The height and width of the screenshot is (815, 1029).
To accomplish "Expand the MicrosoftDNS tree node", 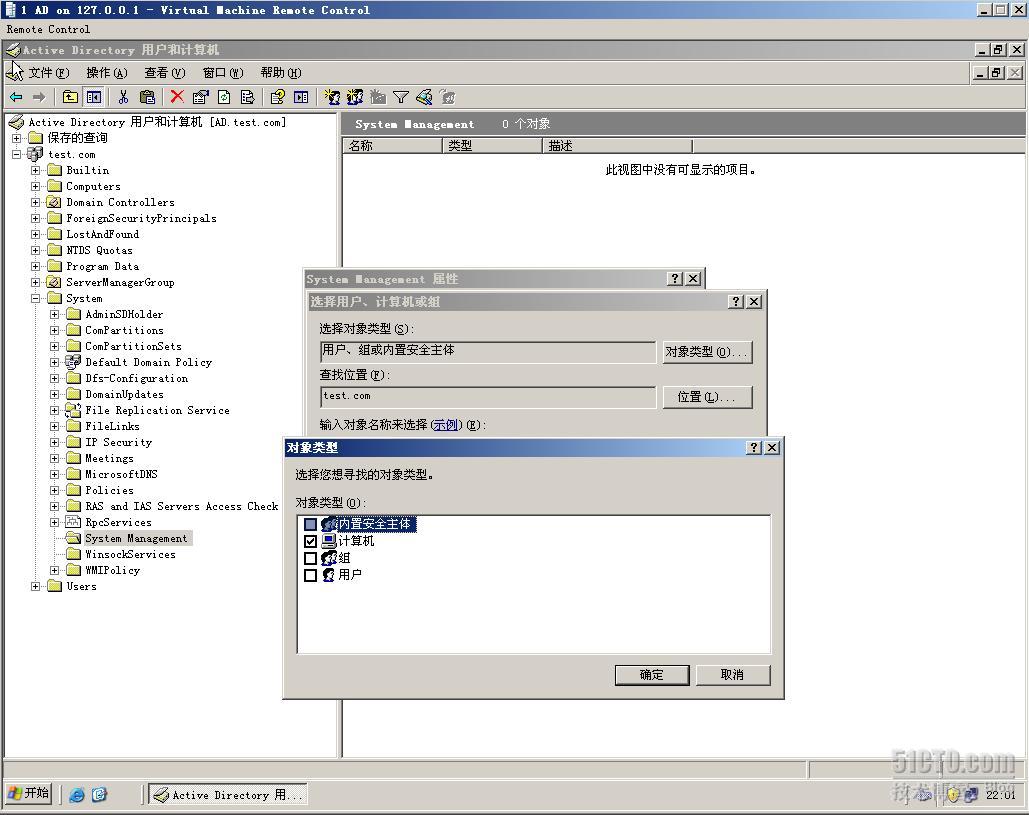I will 54,474.
